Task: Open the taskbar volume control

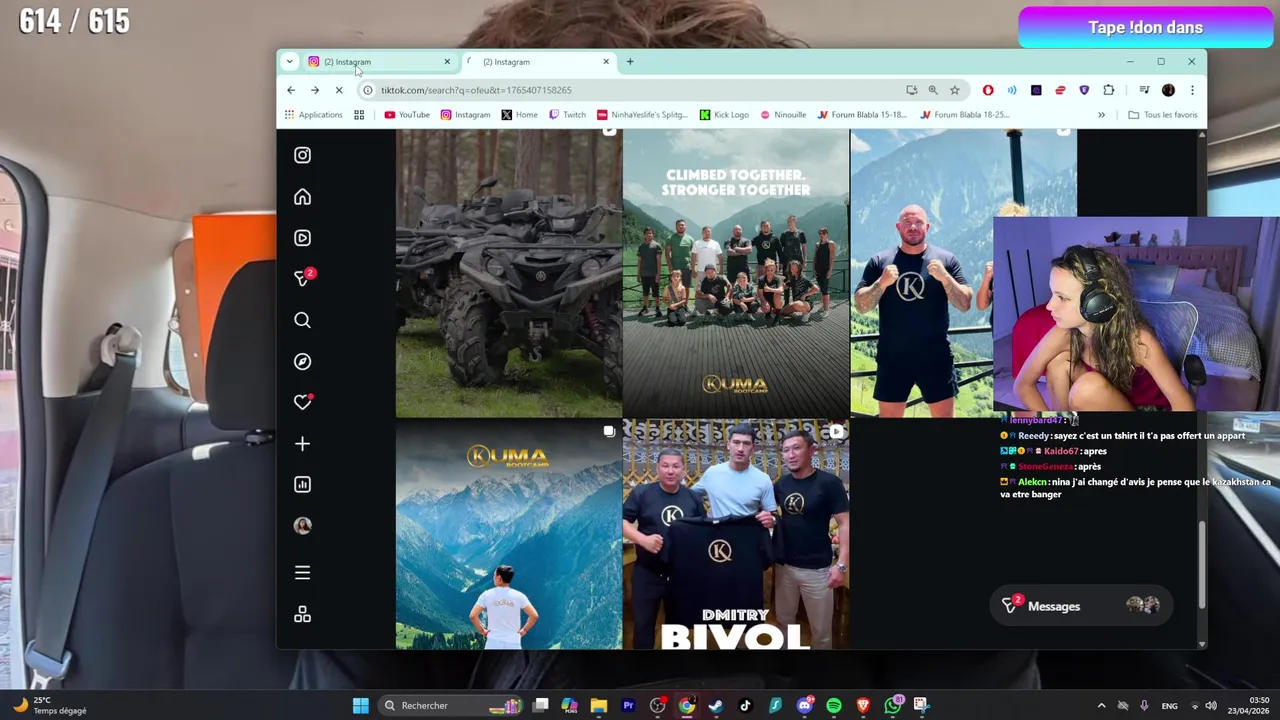Action: point(1210,706)
